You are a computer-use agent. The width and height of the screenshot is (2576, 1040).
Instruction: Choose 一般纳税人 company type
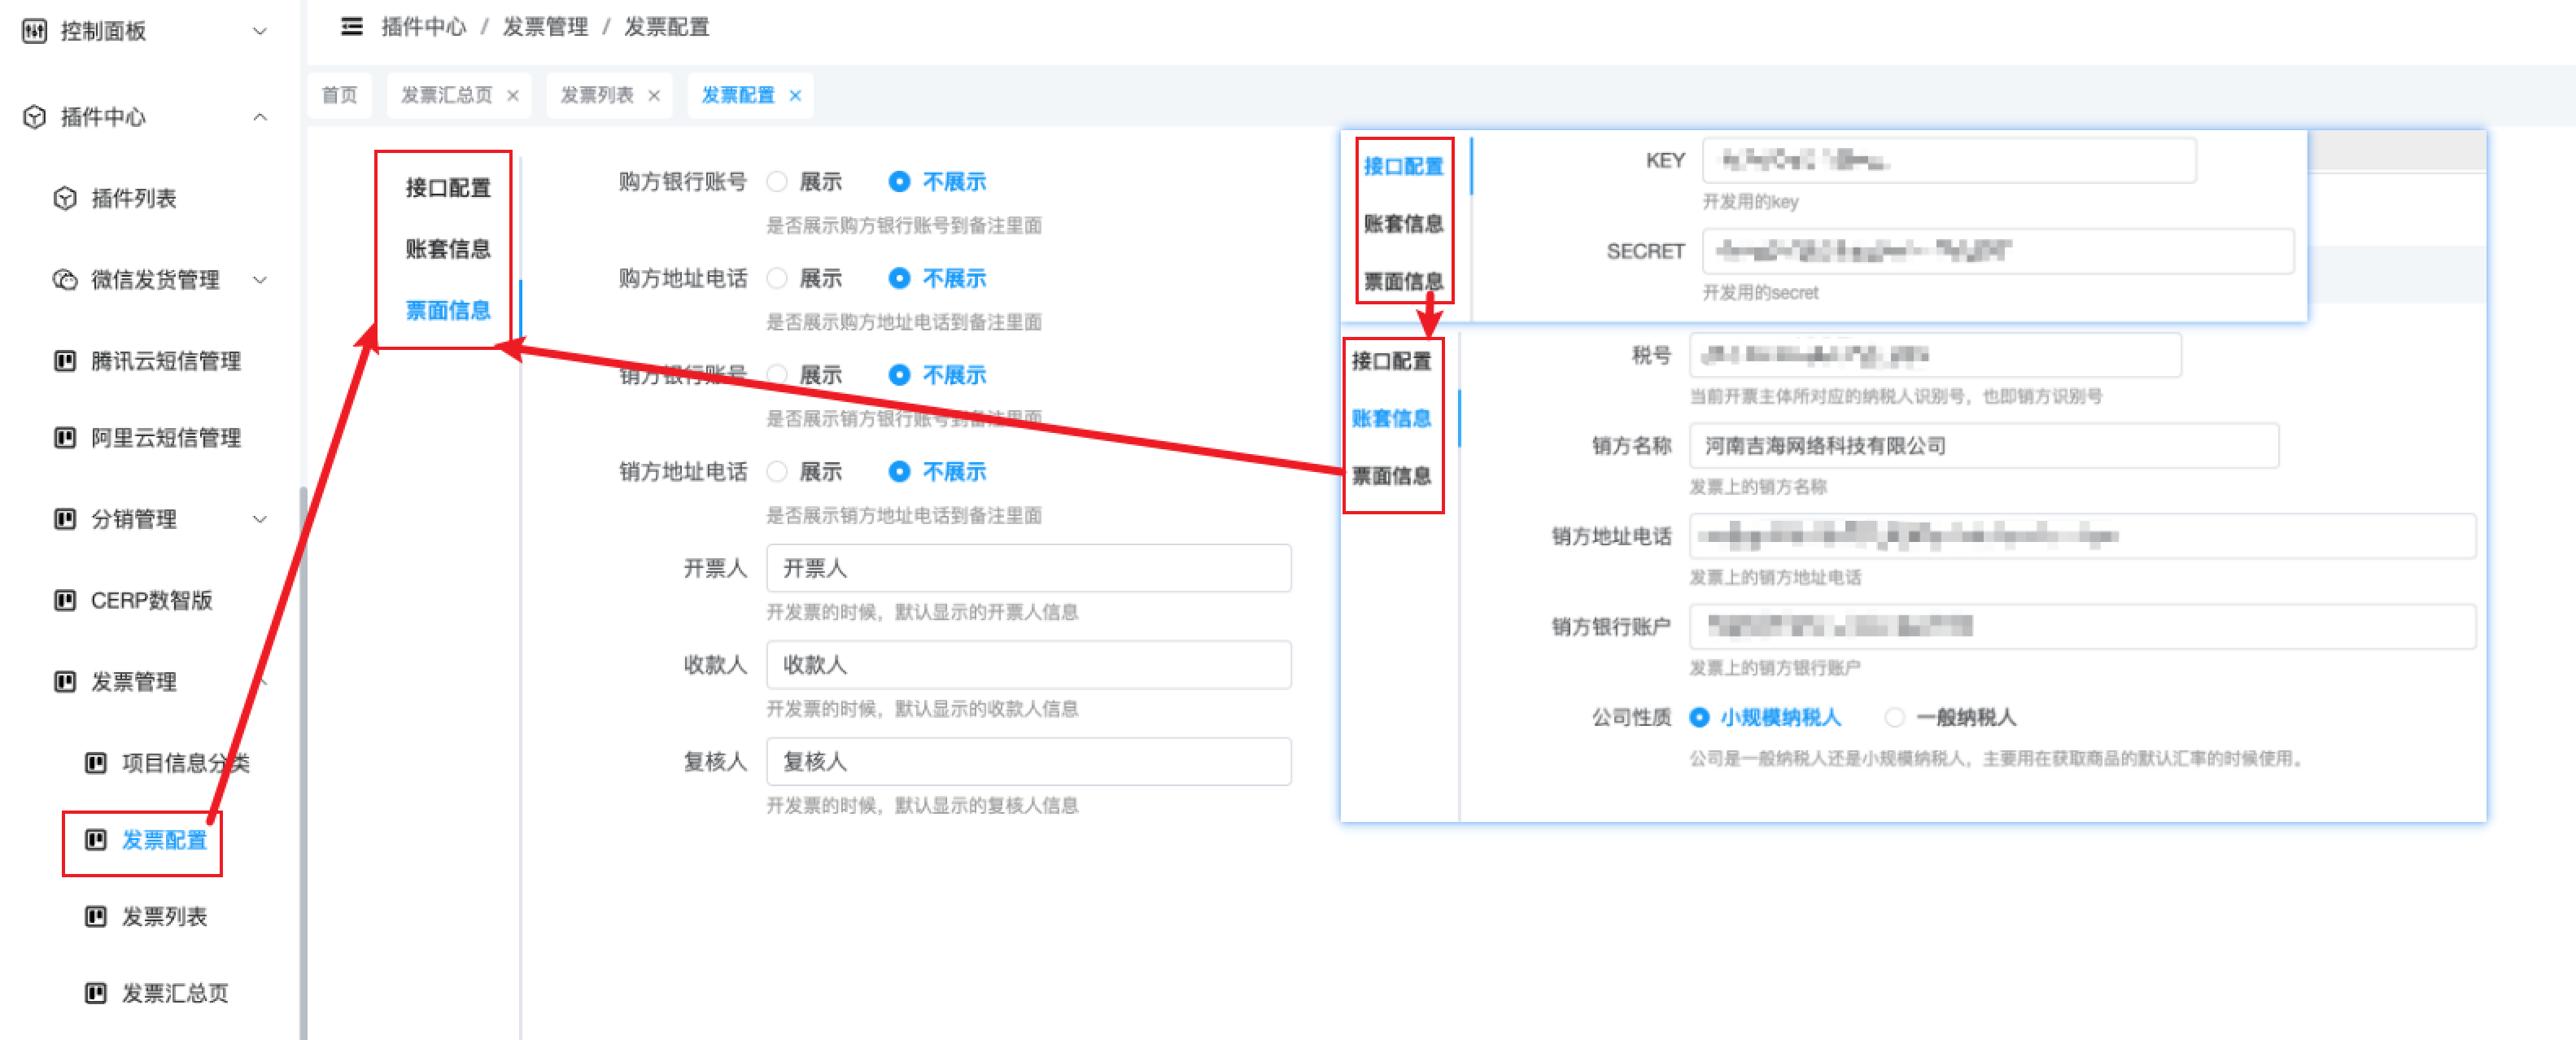[x=1894, y=717]
